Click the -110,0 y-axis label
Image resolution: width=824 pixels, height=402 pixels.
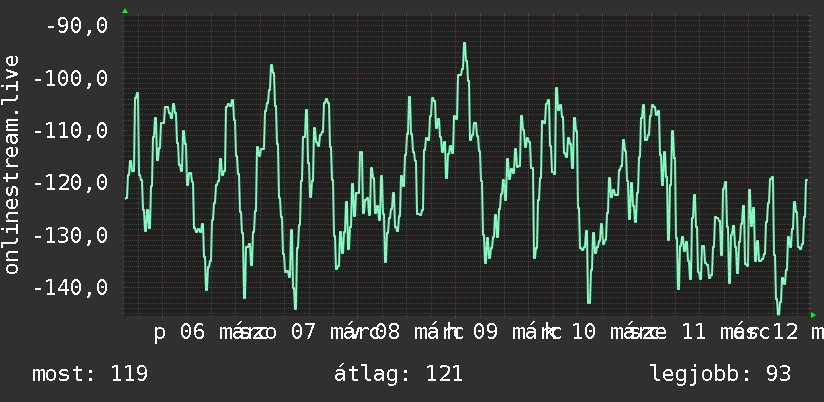coord(70,131)
